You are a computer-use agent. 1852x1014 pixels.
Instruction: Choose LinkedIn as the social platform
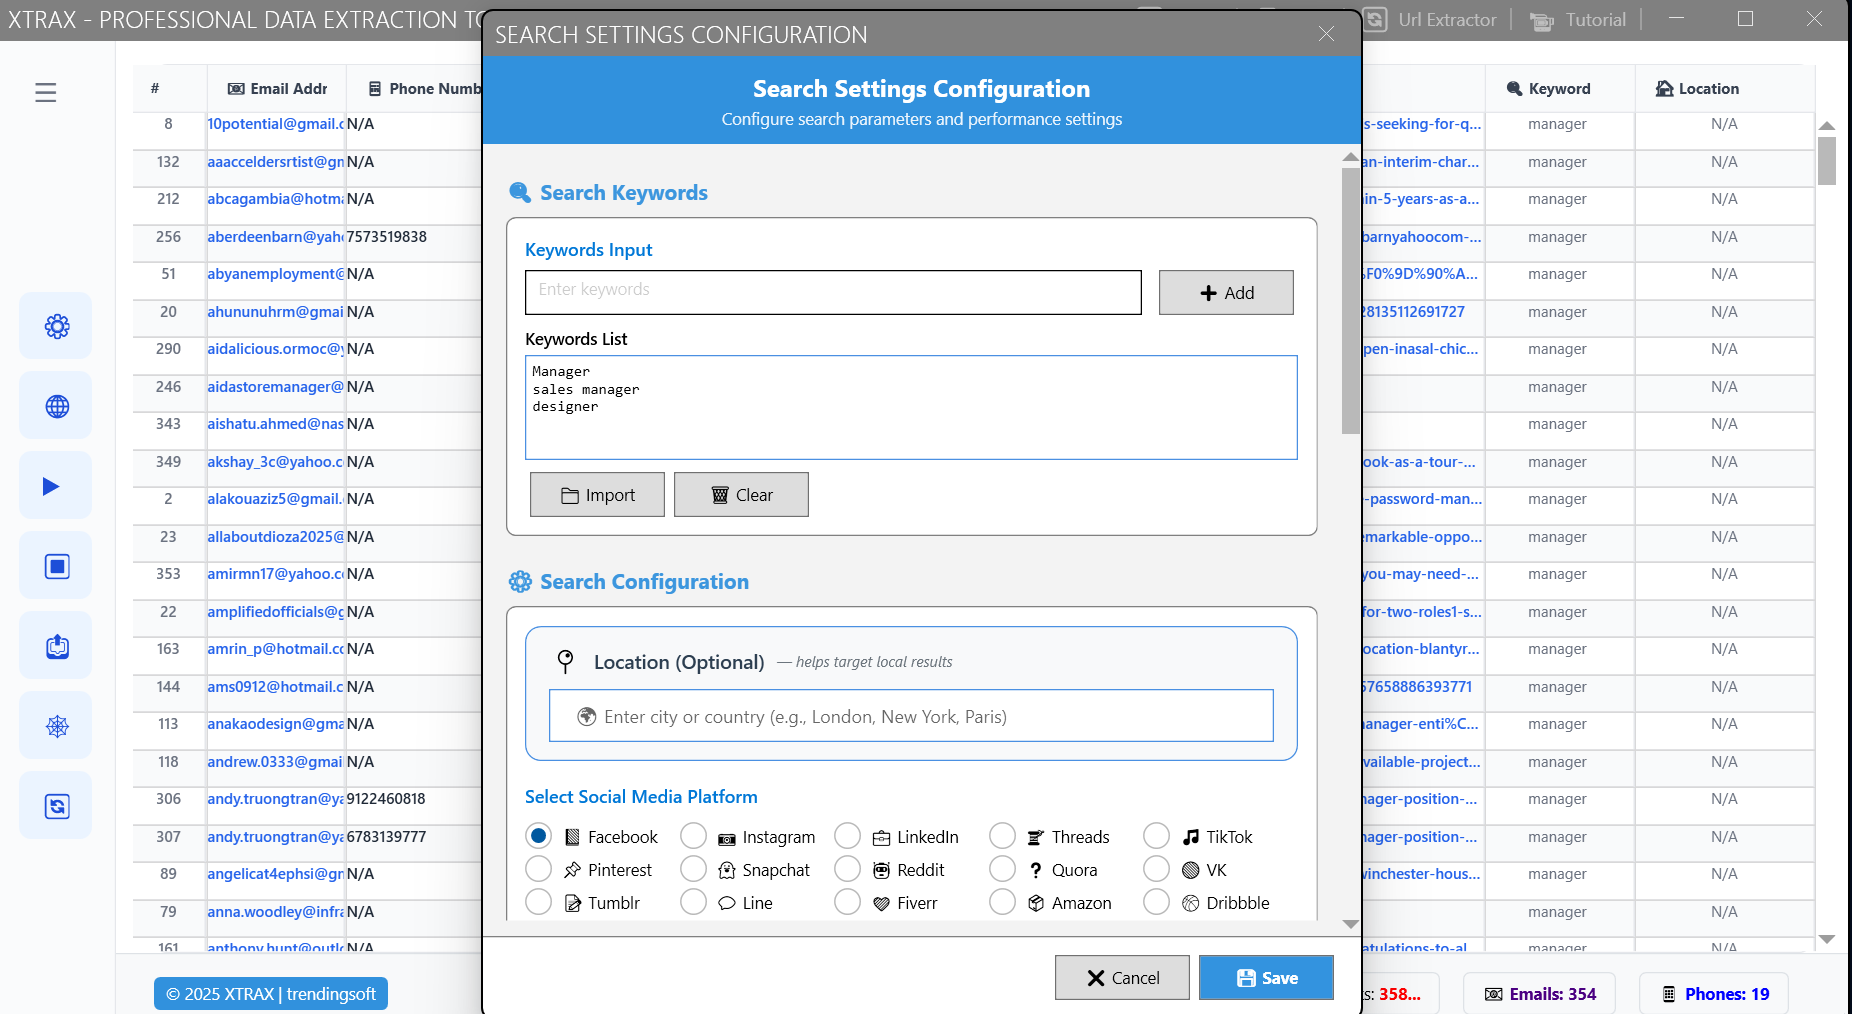click(848, 836)
